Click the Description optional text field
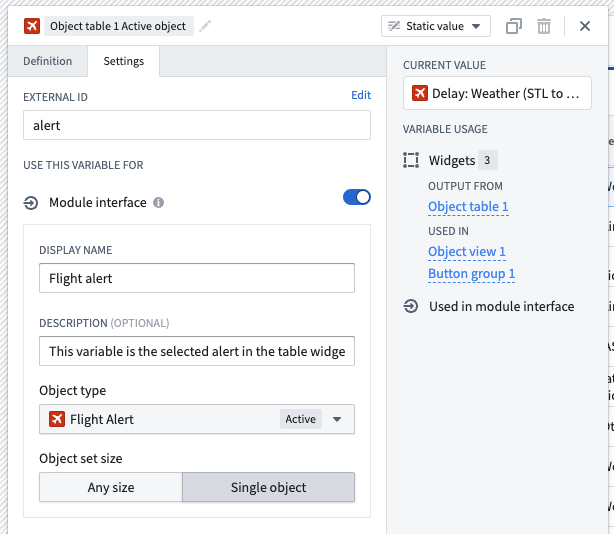 [x=197, y=351]
